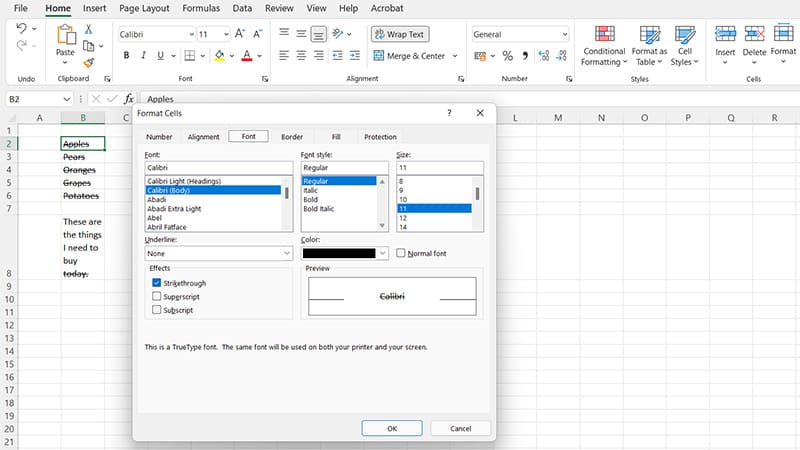Open the font Color dropdown arrow
The image size is (800, 450).
tap(383, 253)
